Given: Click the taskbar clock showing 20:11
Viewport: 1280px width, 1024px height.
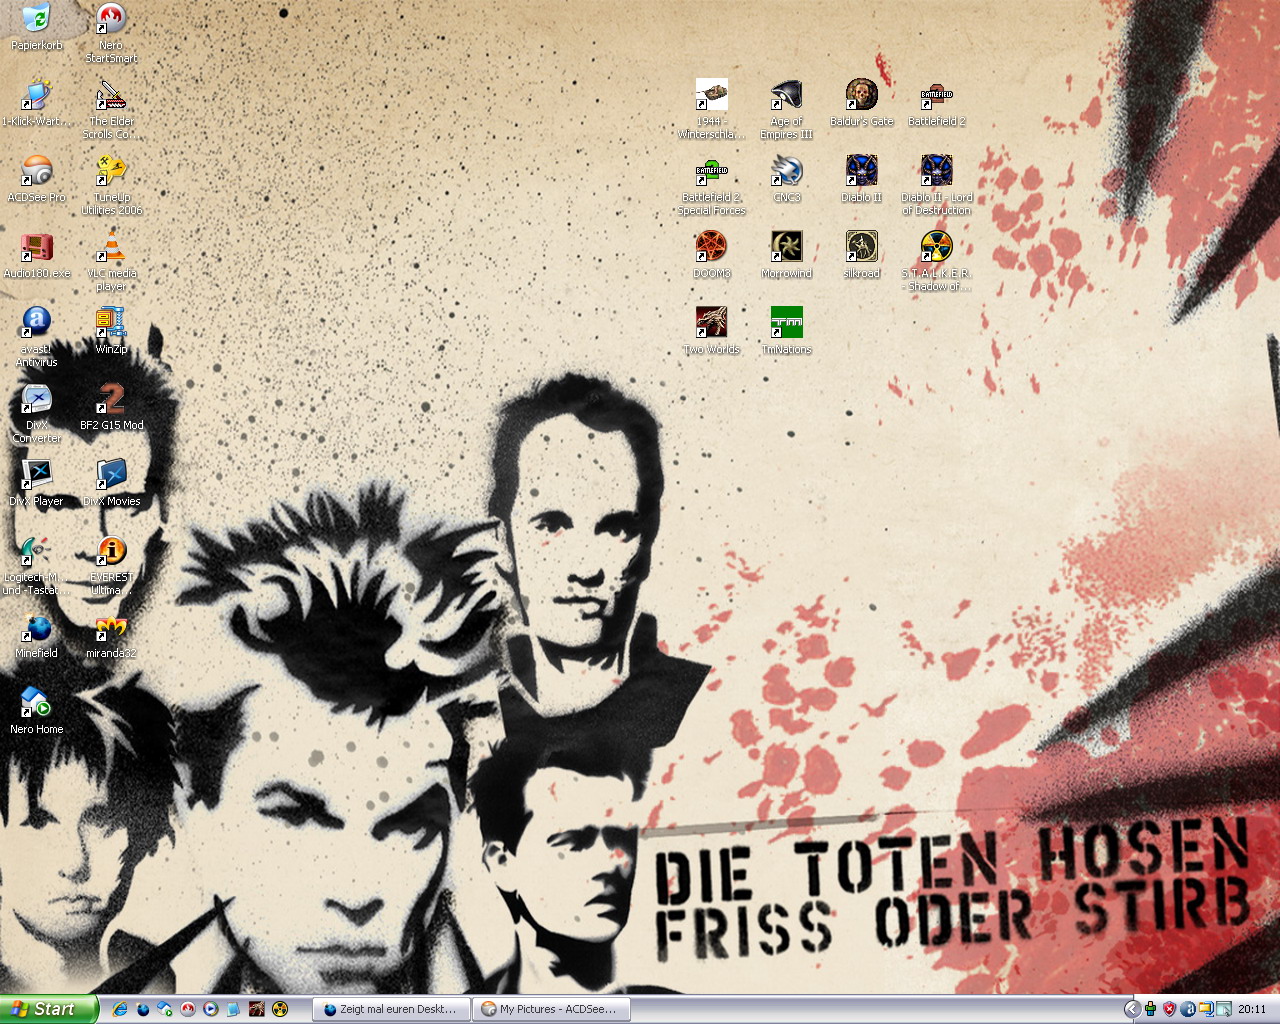Looking at the screenshot, I should pos(1253,1010).
